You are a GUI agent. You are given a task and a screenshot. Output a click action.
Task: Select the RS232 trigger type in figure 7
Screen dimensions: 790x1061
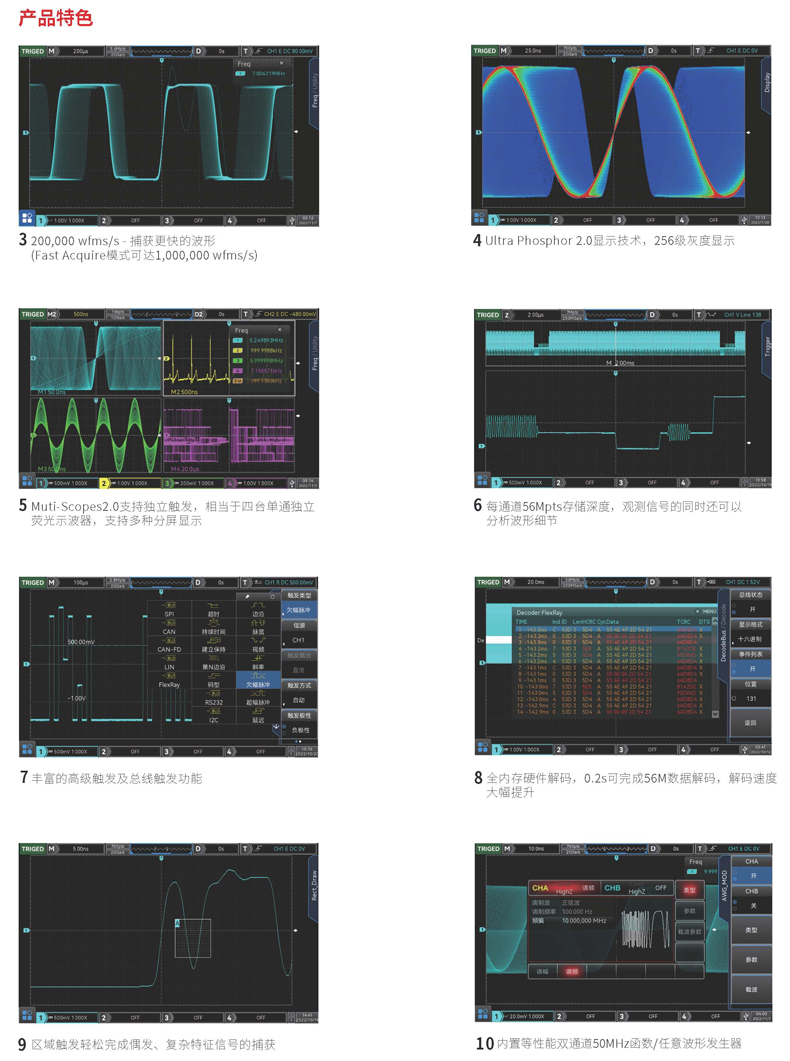[x=214, y=698]
